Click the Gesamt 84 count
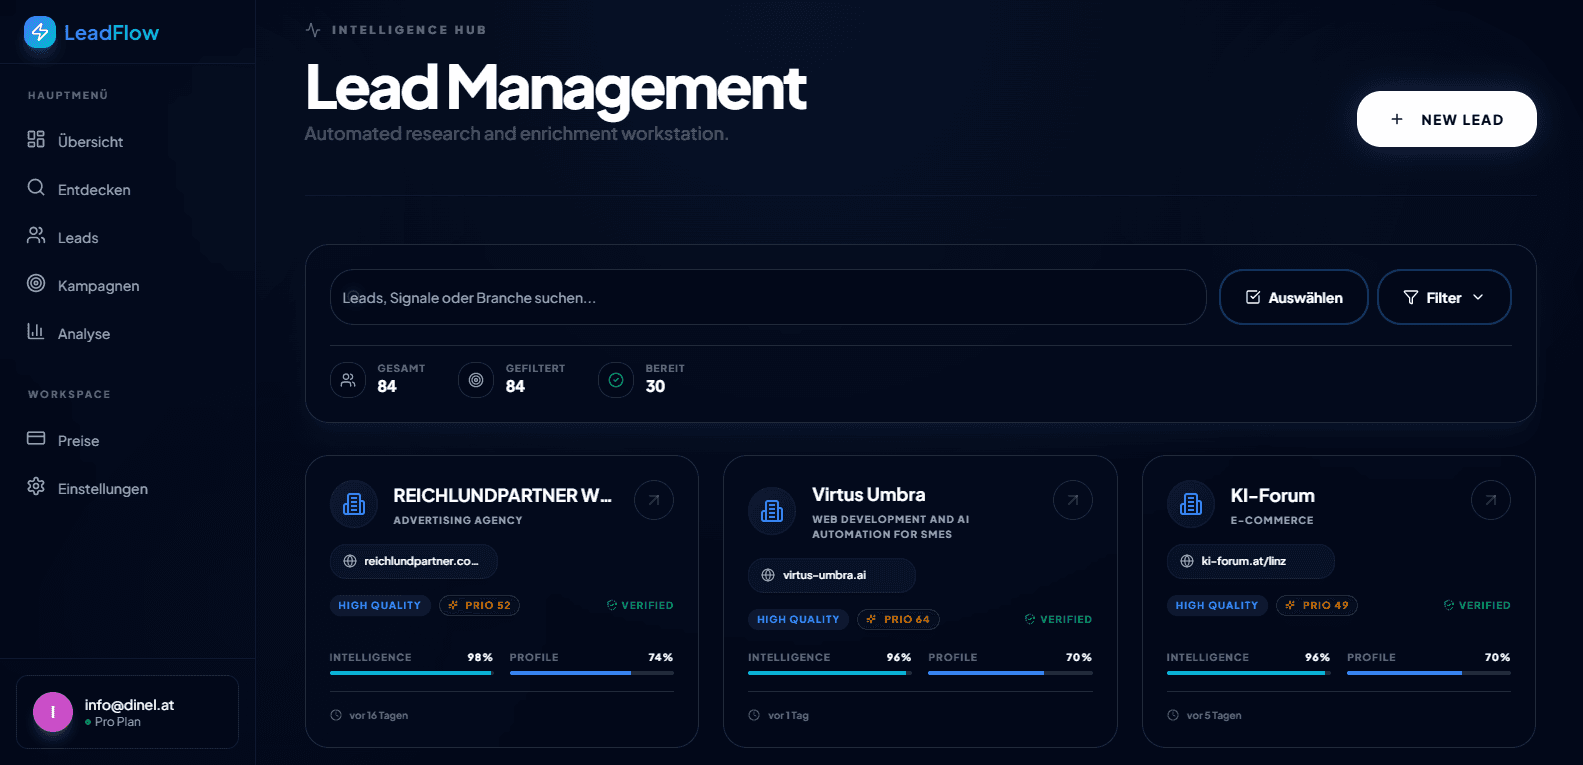Viewport: 1583px width, 765px height. point(387,387)
